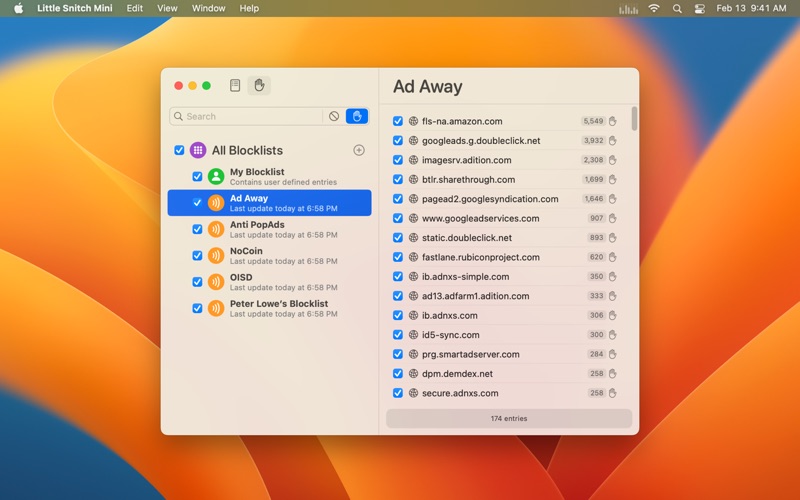
Task: Select Peter Lowe's Blocklist
Action: pyautogui.click(x=269, y=308)
